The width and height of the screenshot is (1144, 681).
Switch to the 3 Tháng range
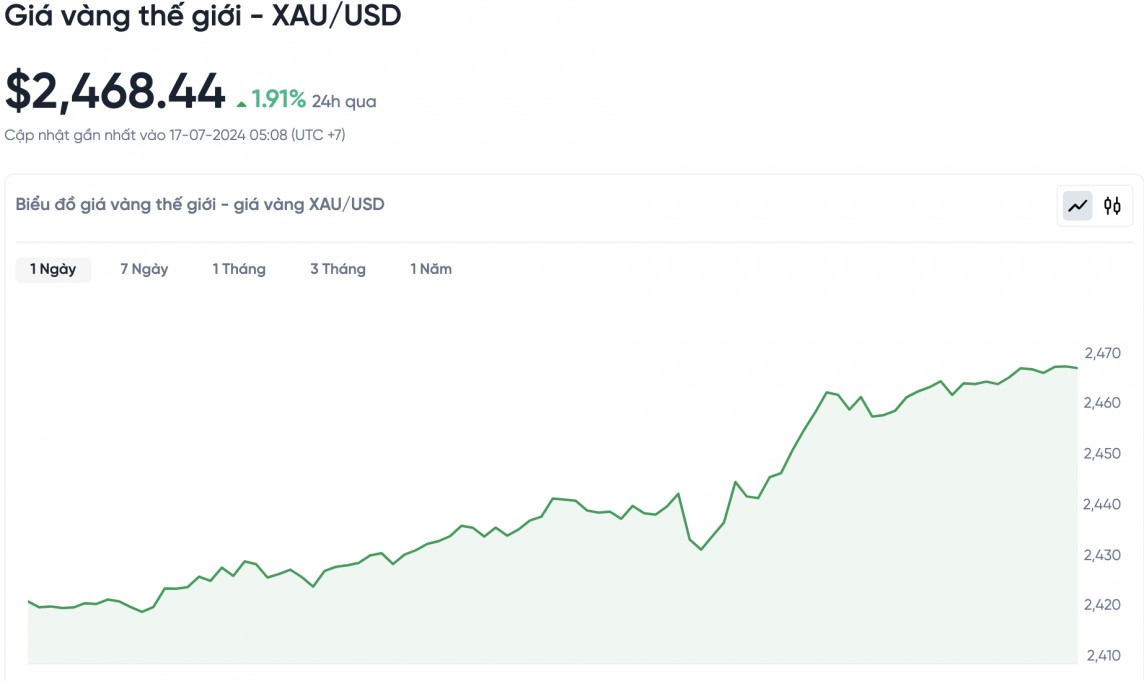point(338,269)
